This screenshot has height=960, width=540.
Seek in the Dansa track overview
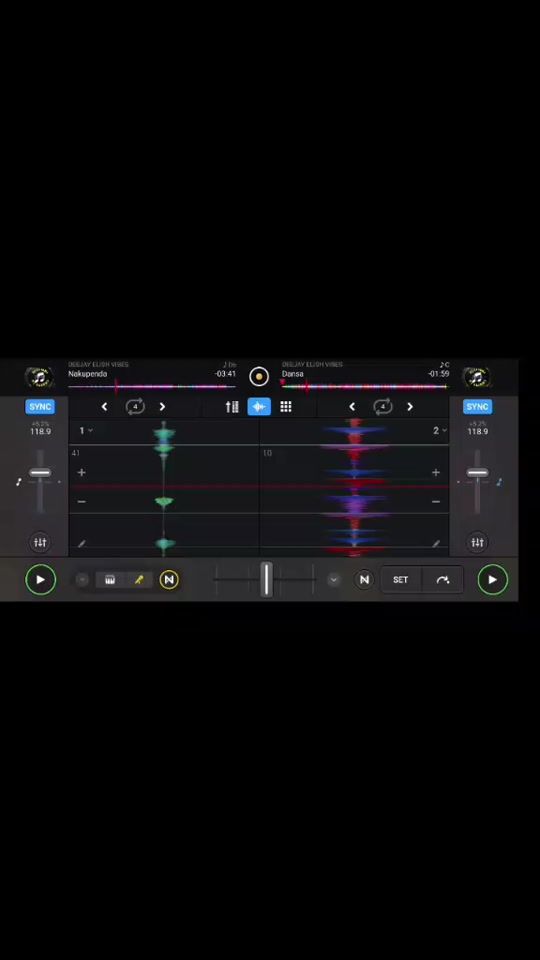tap(365, 387)
